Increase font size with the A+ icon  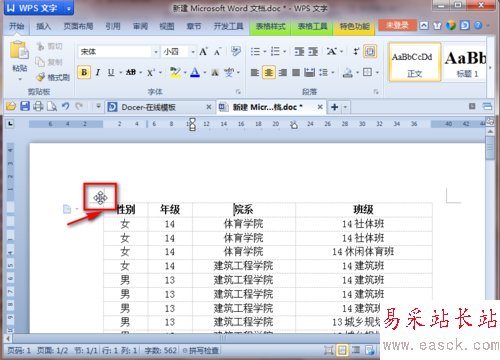click(203, 52)
